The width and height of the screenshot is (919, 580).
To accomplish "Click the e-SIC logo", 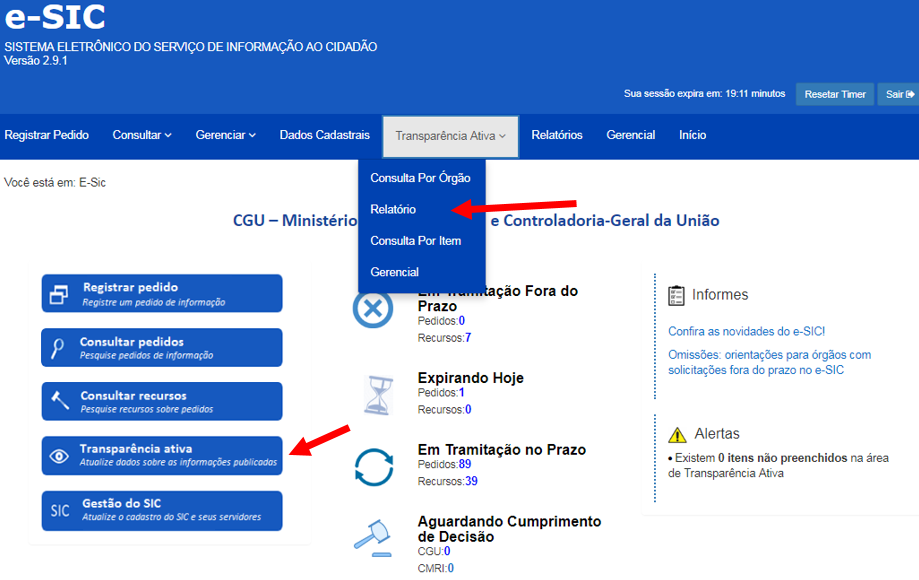I will pos(55,16).
